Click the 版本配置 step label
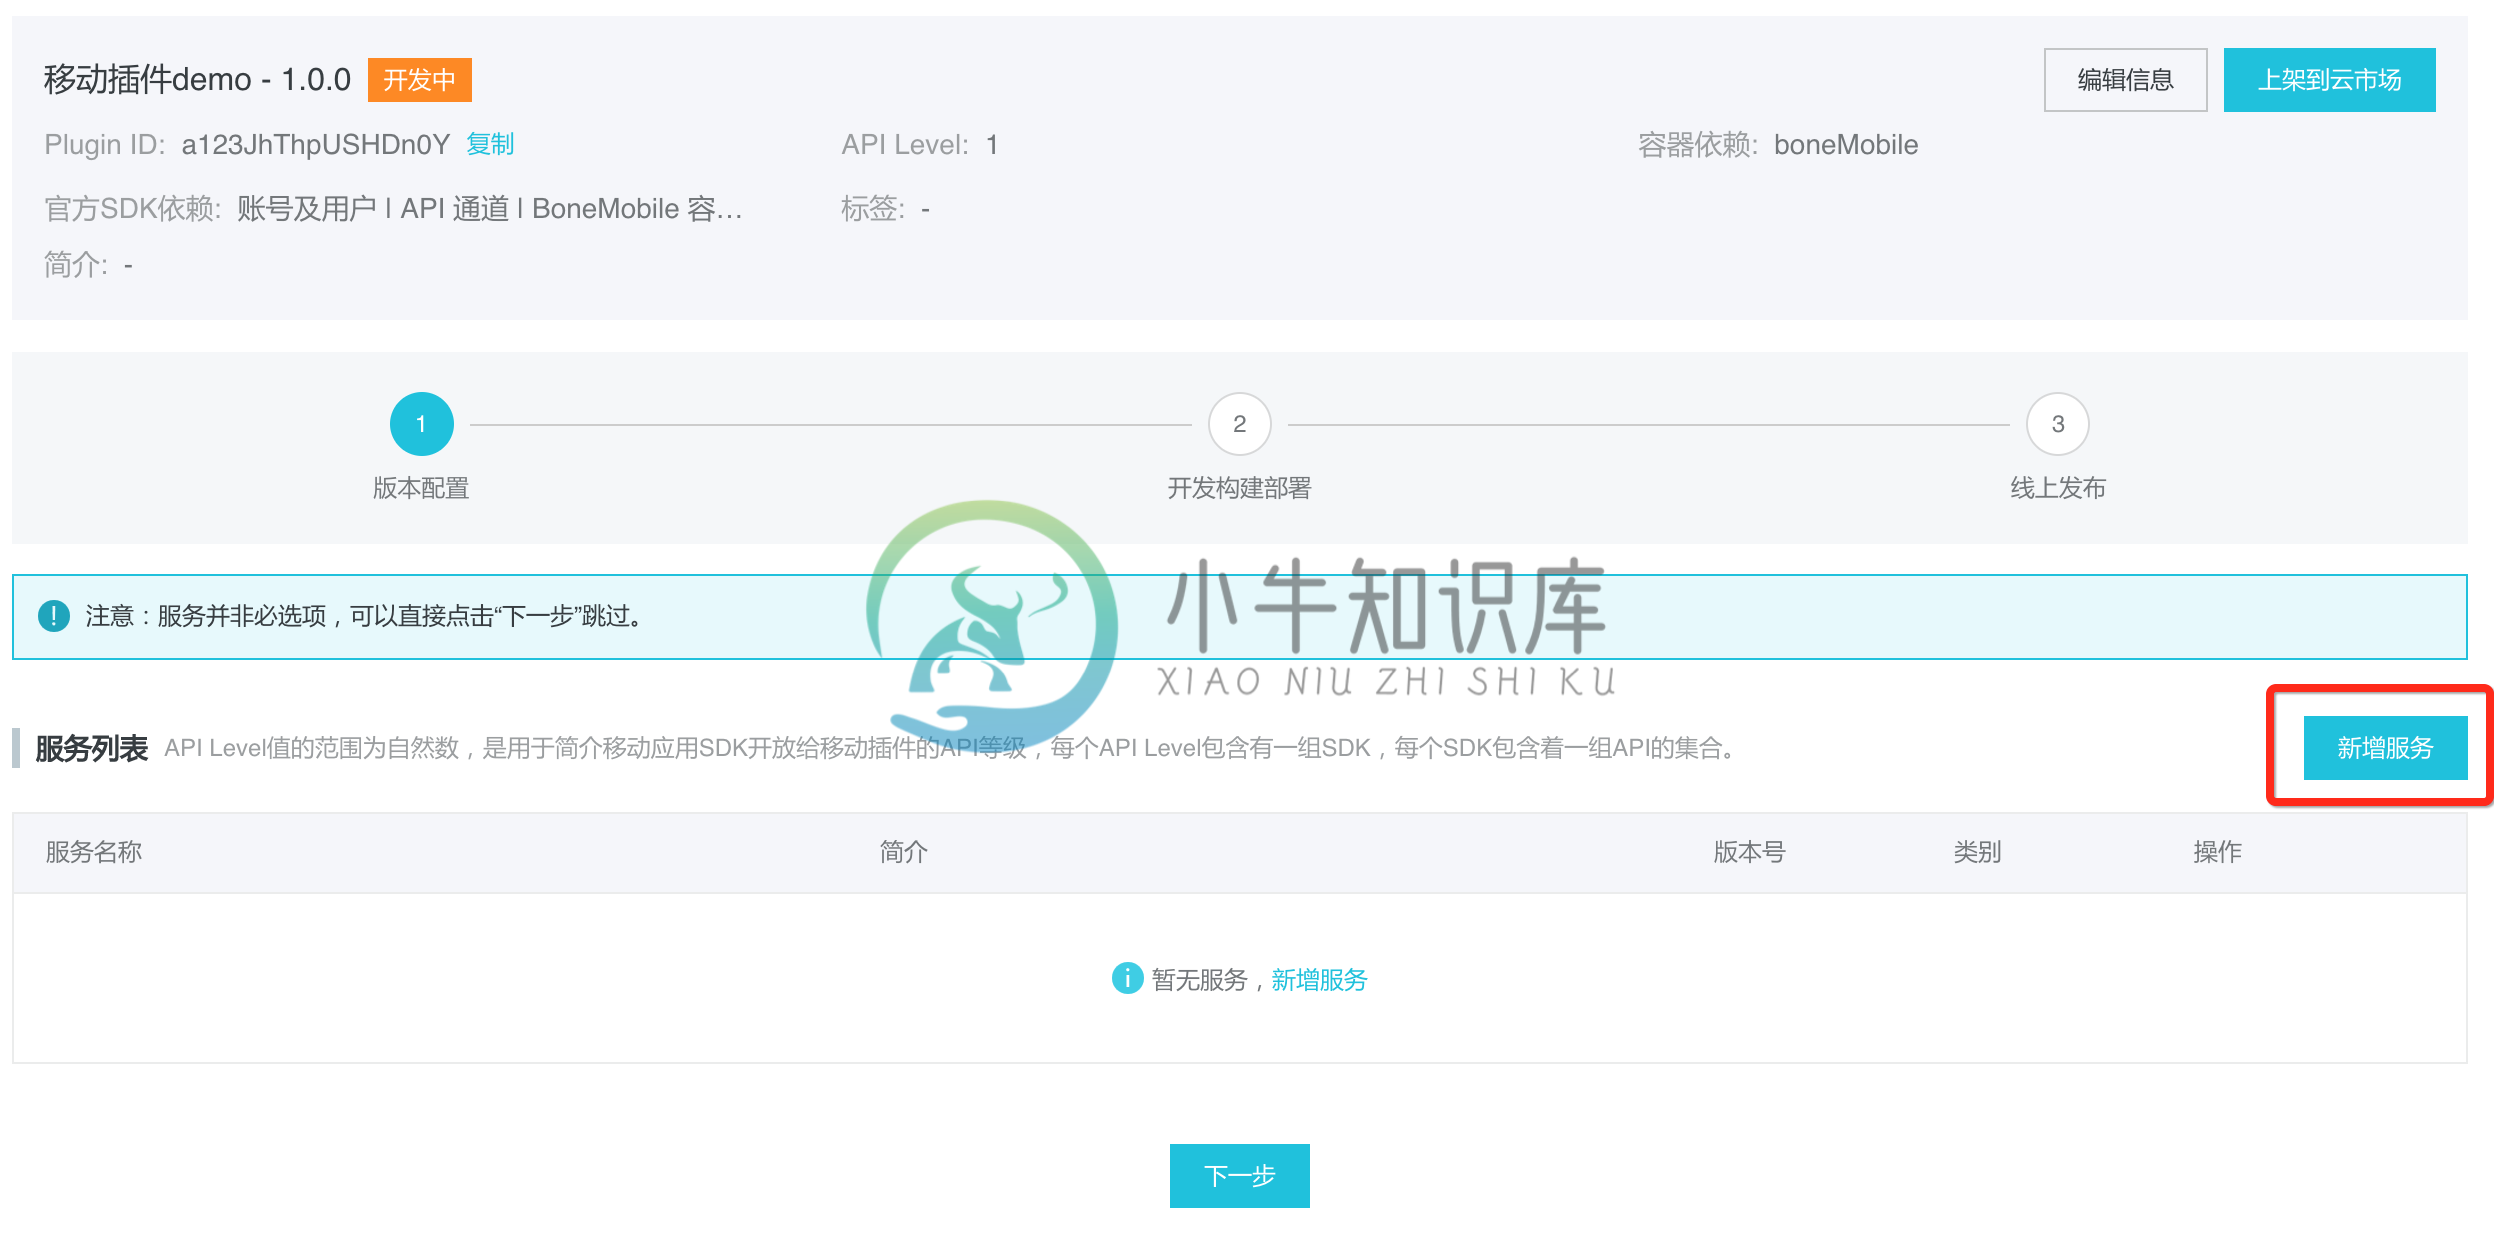Image resolution: width=2494 pixels, height=1250 pixels. click(421, 488)
